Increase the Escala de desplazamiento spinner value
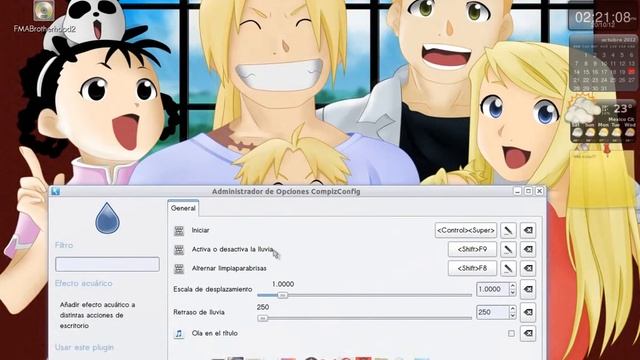 (x=513, y=286)
